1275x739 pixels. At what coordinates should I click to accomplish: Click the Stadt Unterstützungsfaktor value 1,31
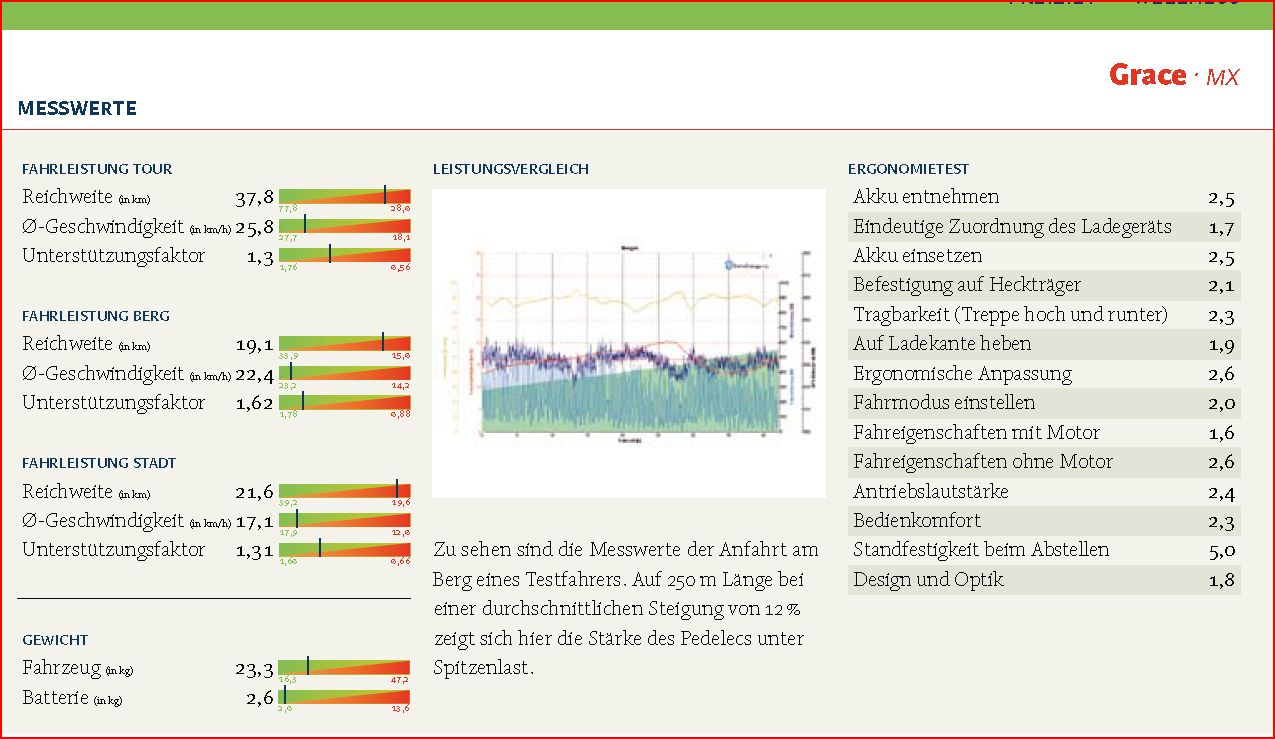(x=255, y=551)
